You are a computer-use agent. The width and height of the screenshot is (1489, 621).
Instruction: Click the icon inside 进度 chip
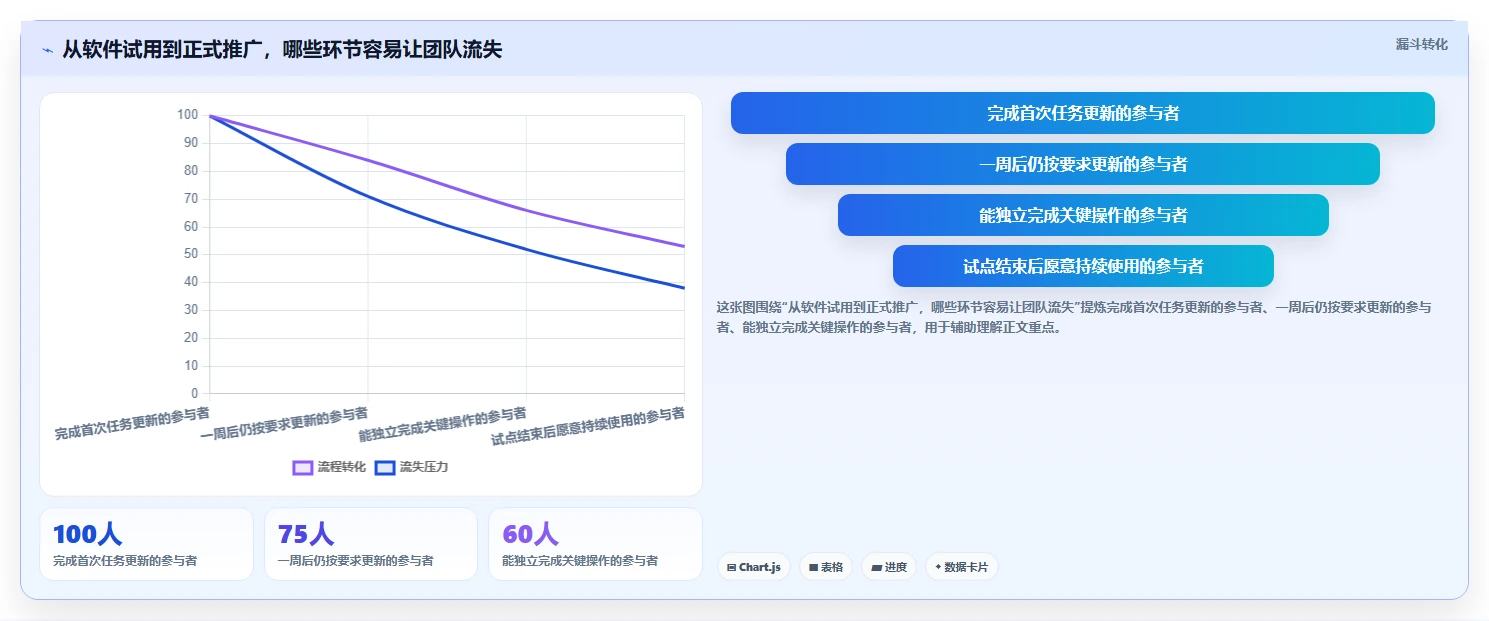coord(876,568)
